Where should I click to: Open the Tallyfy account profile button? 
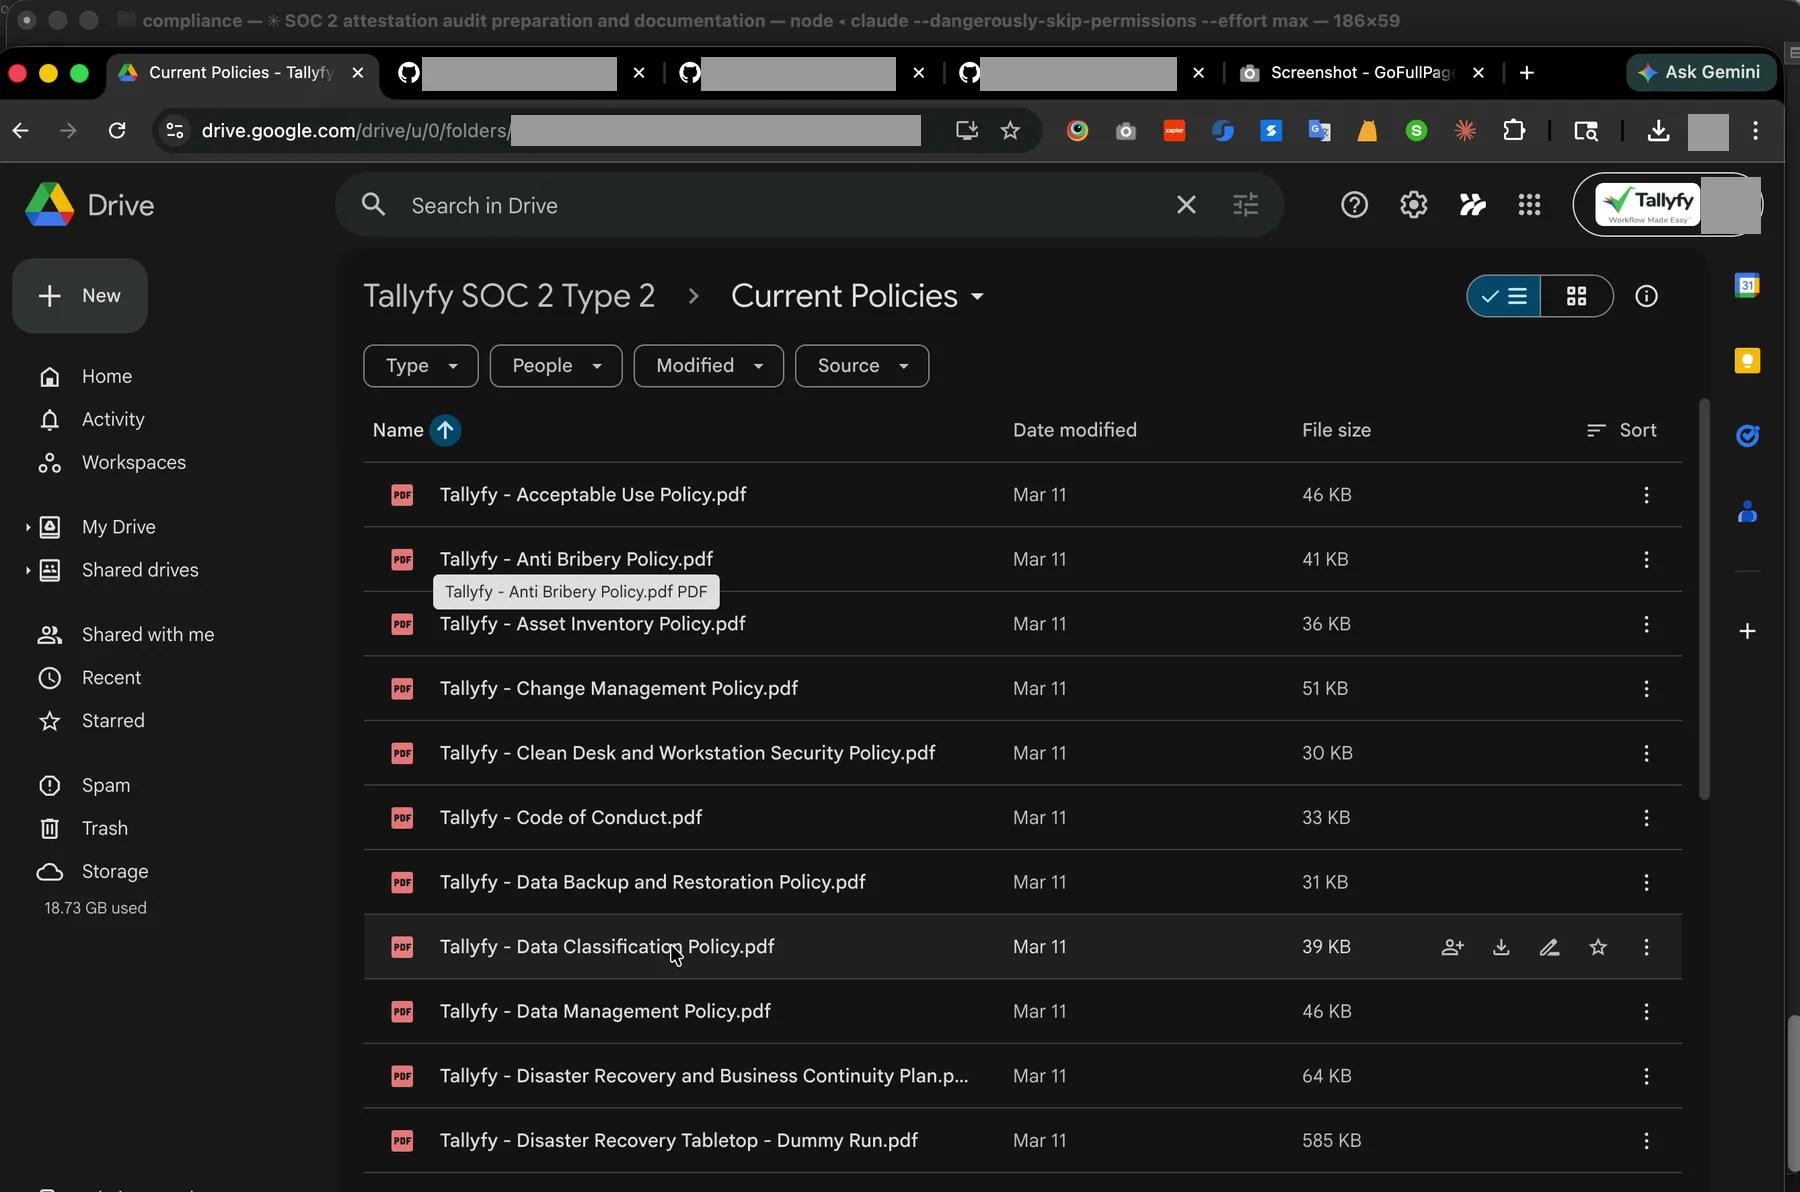(x=1667, y=205)
